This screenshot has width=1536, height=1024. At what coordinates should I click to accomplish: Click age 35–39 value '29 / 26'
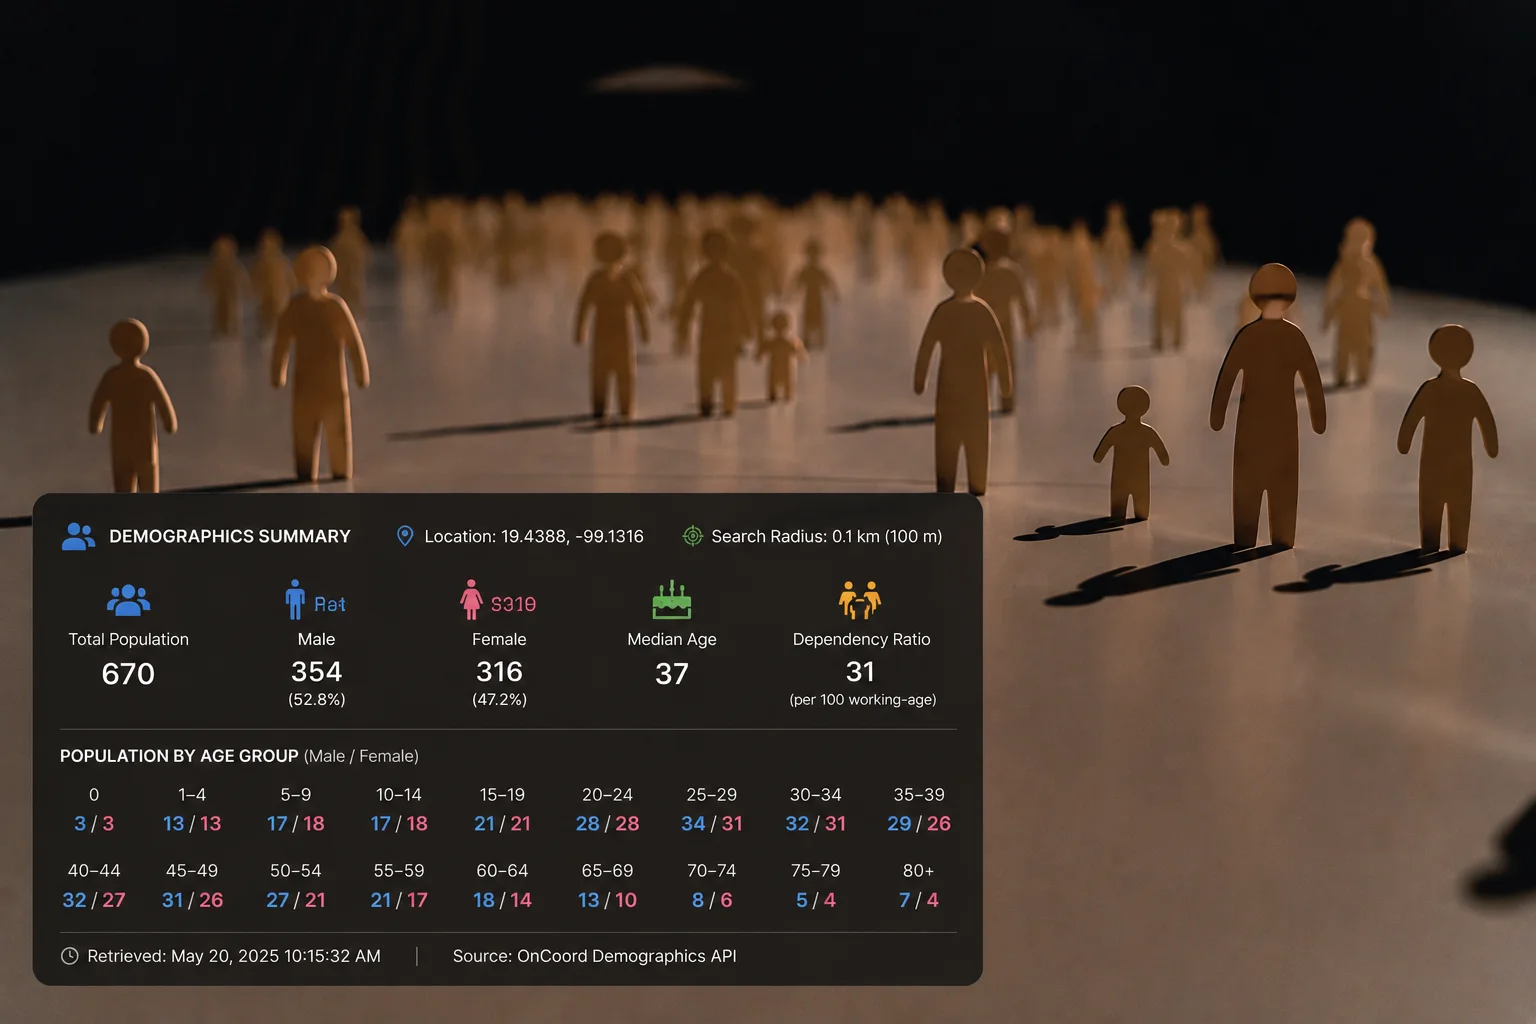(x=919, y=824)
